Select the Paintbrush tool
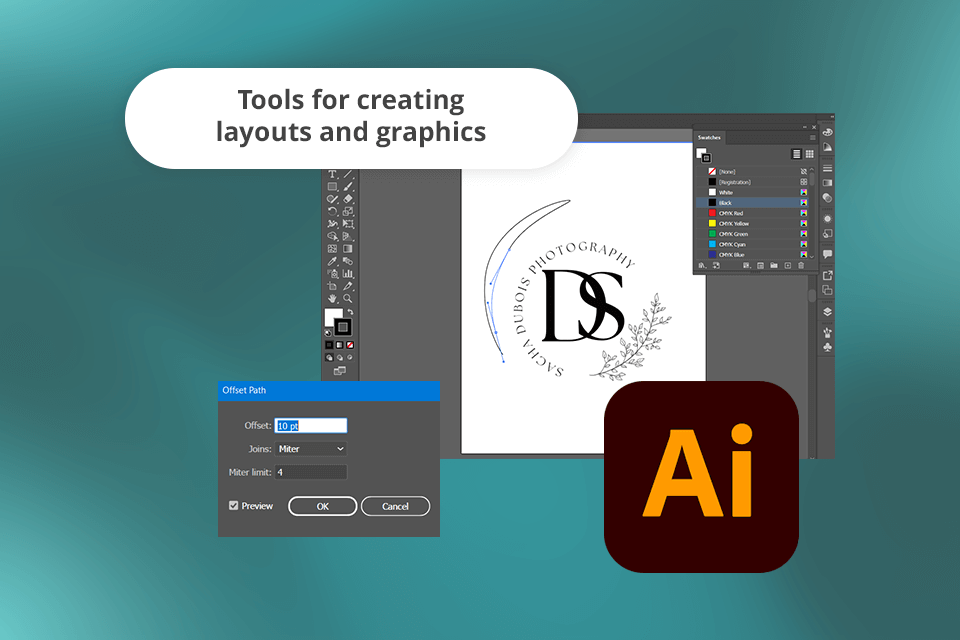Viewport: 960px width, 640px height. tap(348, 187)
